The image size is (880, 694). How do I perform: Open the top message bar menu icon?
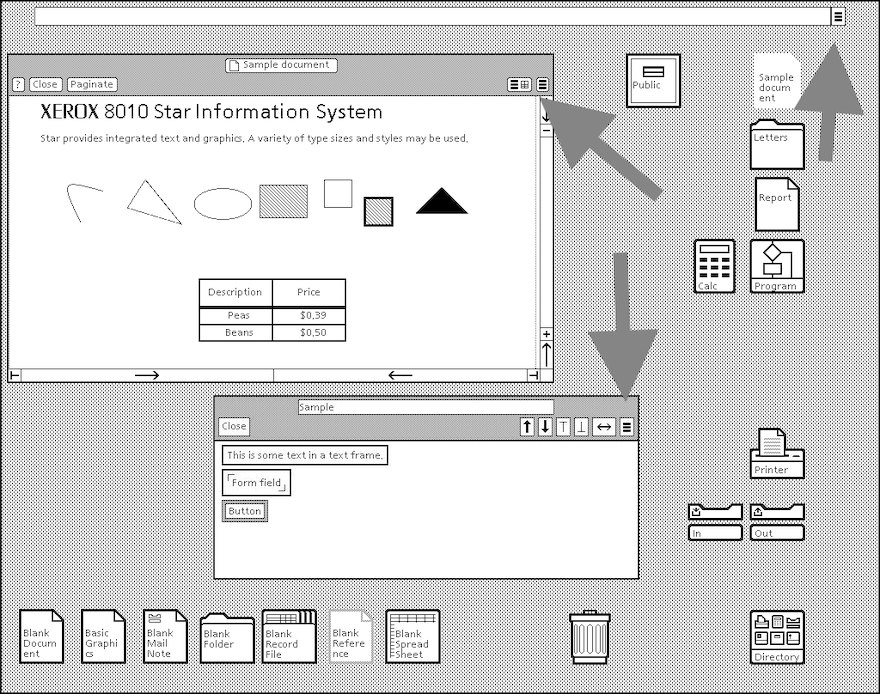[x=838, y=17]
